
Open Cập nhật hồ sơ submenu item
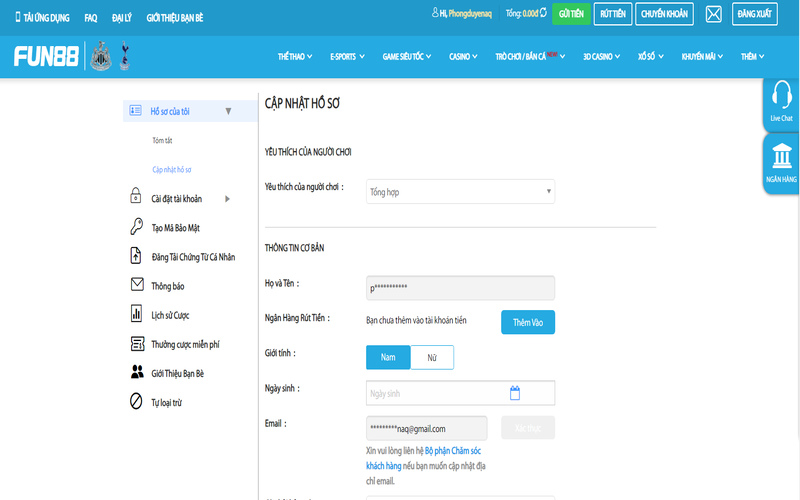(171, 169)
